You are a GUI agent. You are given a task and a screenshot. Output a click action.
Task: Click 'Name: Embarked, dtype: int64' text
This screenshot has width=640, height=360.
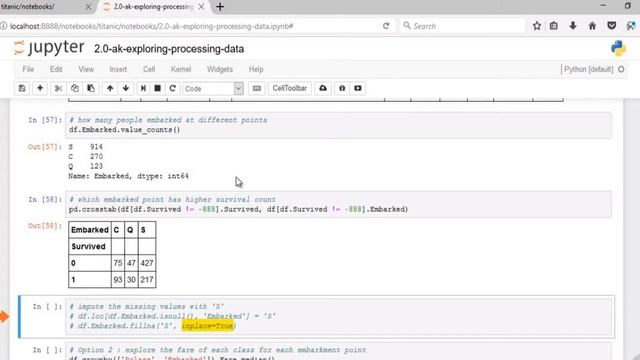click(128, 176)
